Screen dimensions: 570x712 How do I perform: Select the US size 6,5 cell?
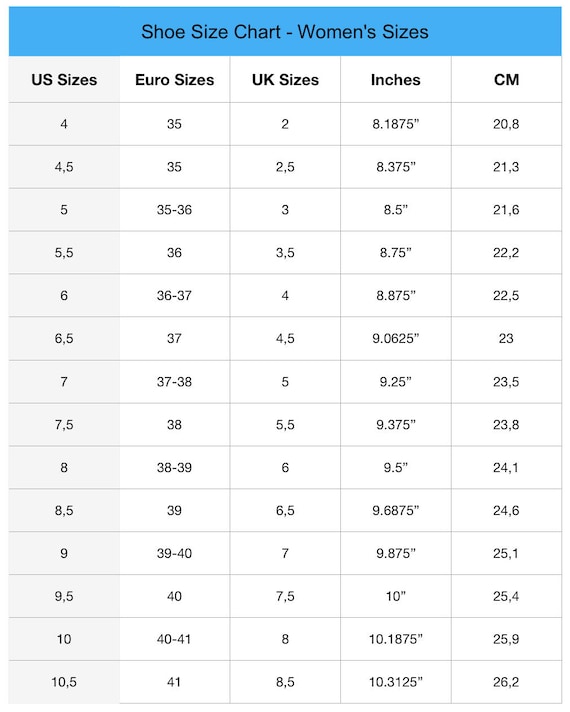(64, 338)
